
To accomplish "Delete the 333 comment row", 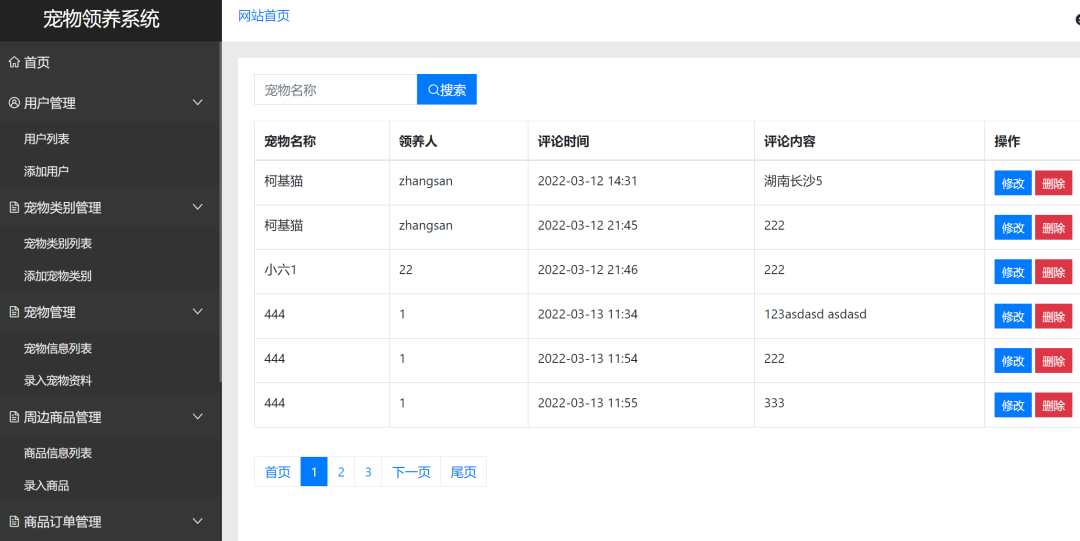I will pyautogui.click(x=1053, y=405).
